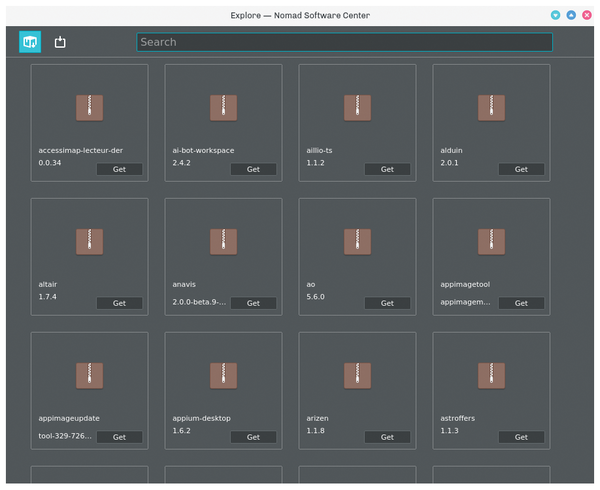Screen dimensions: 600x490
Task: Select the anavis archive icon
Action: [x=223, y=242]
